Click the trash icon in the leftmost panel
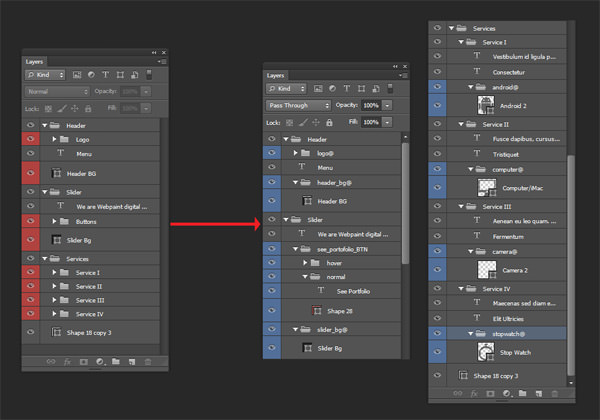This screenshot has width=600, height=420. click(148, 359)
